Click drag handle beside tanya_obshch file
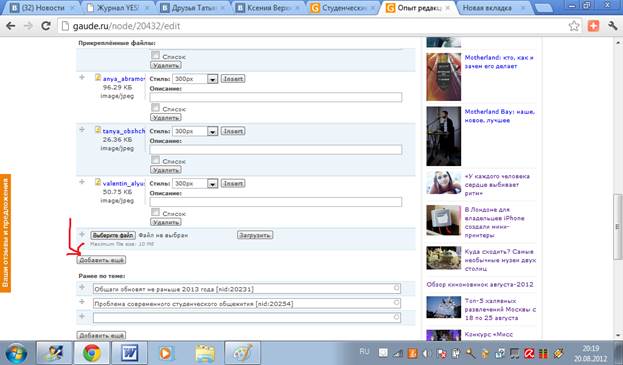This screenshot has width=623, height=365. point(82,129)
